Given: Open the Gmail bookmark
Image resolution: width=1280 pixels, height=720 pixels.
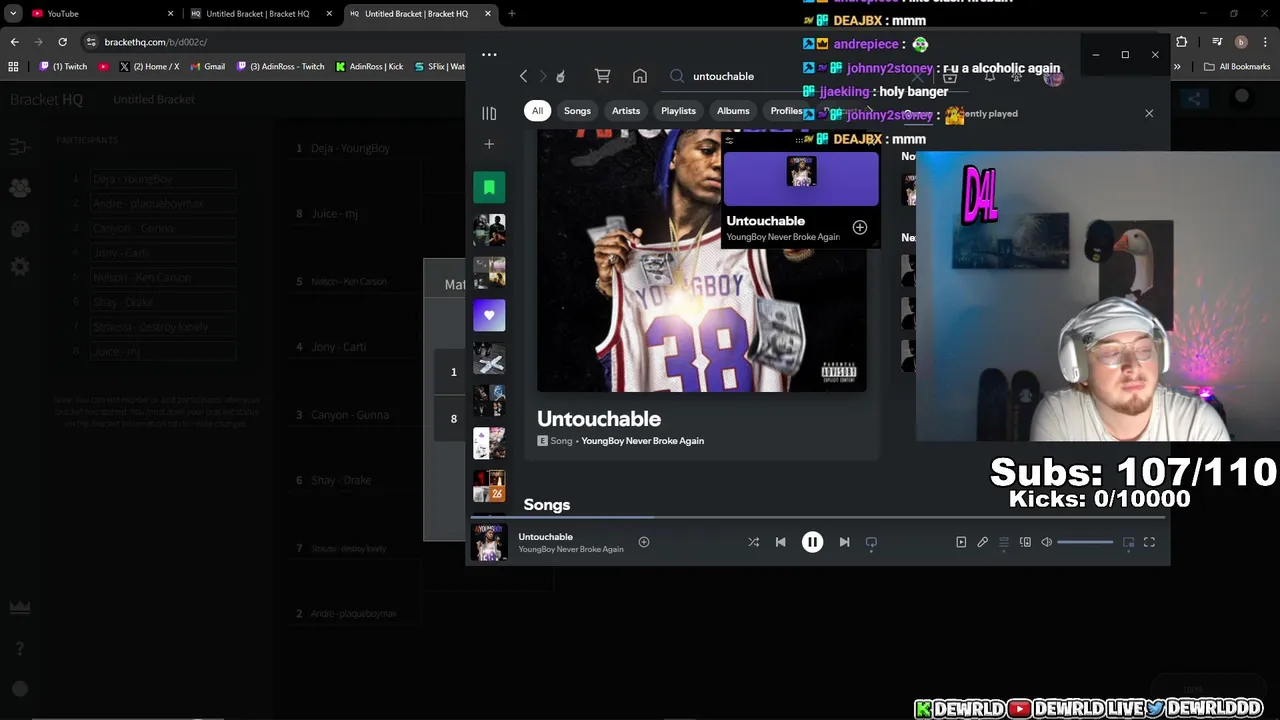Looking at the screenshot, I should pyautogui.click(x=207, y=67).
